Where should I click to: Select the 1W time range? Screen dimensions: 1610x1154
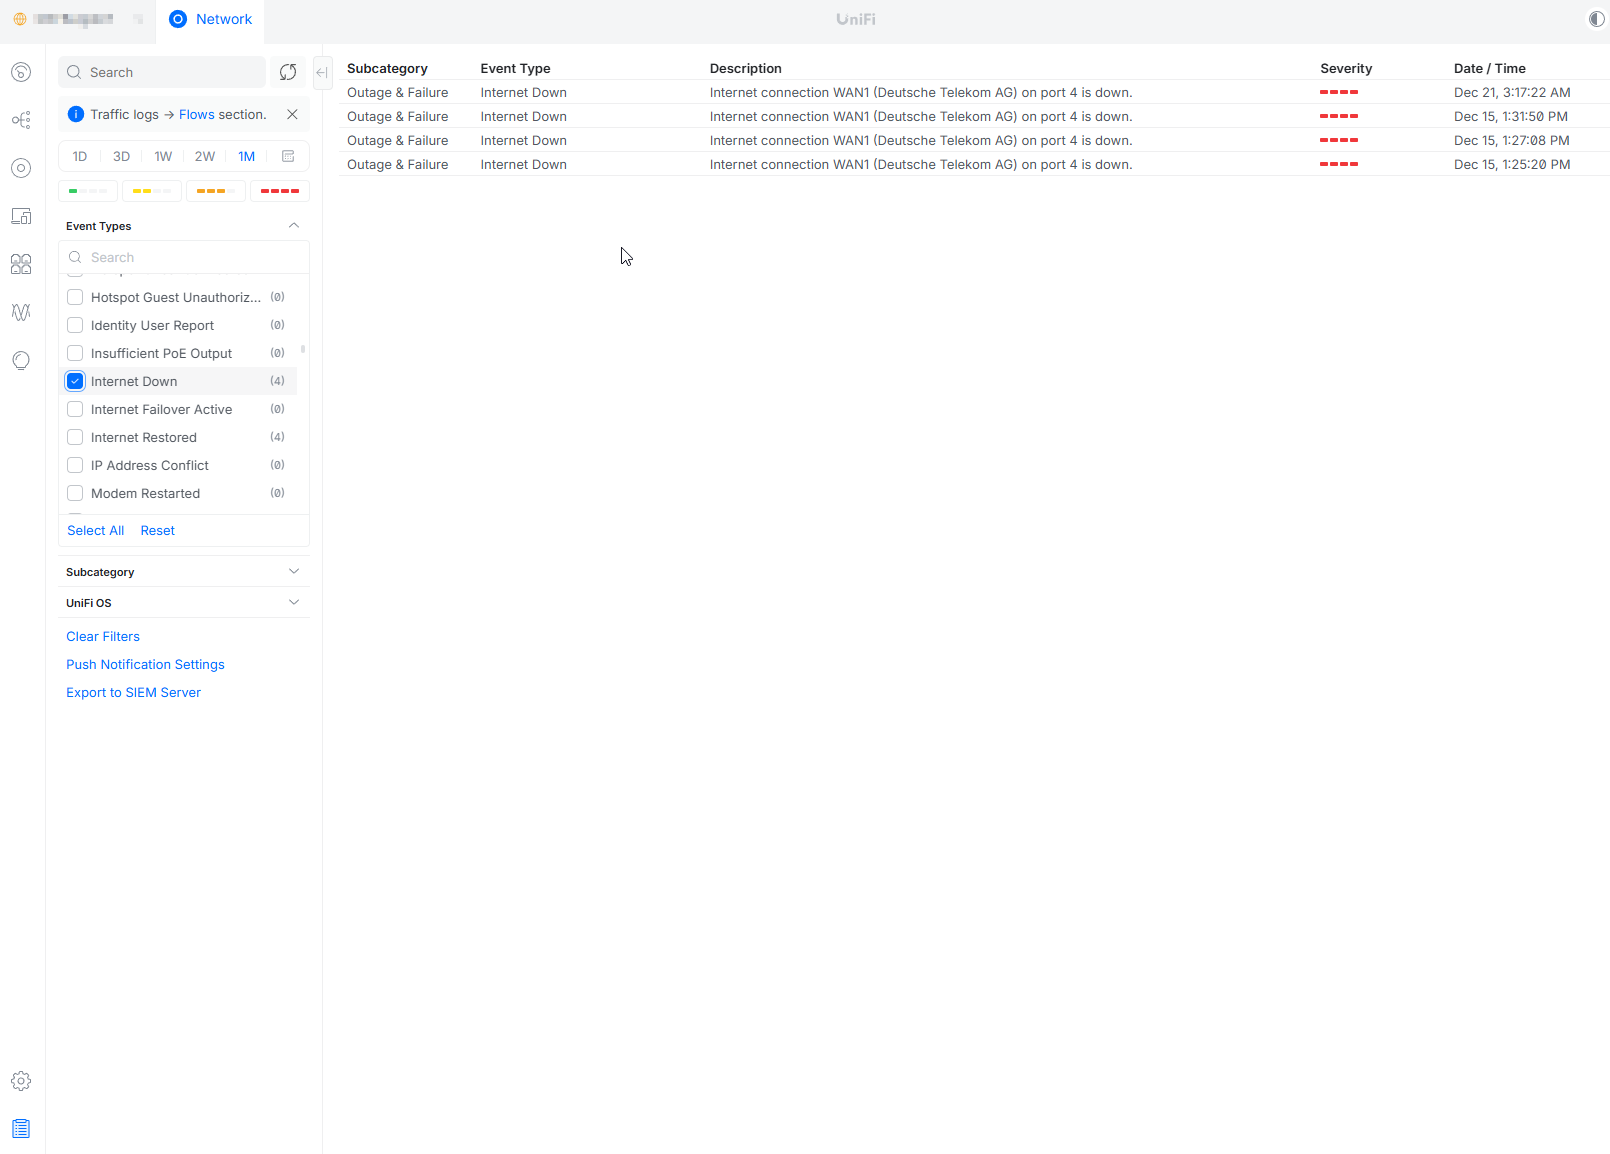click(163, 156)
